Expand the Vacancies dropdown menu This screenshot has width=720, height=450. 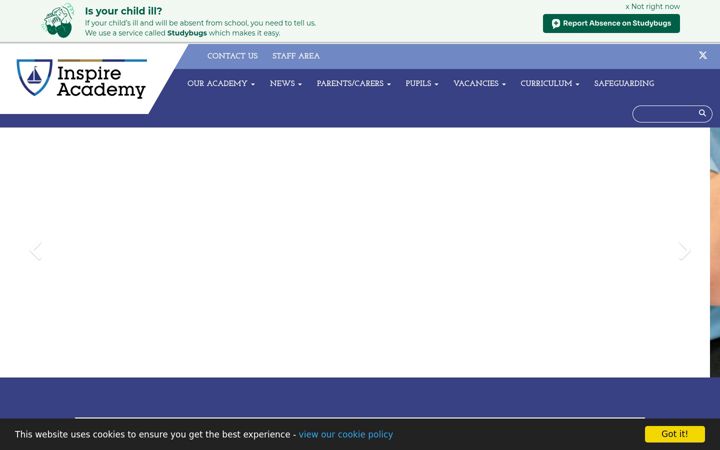479,84
